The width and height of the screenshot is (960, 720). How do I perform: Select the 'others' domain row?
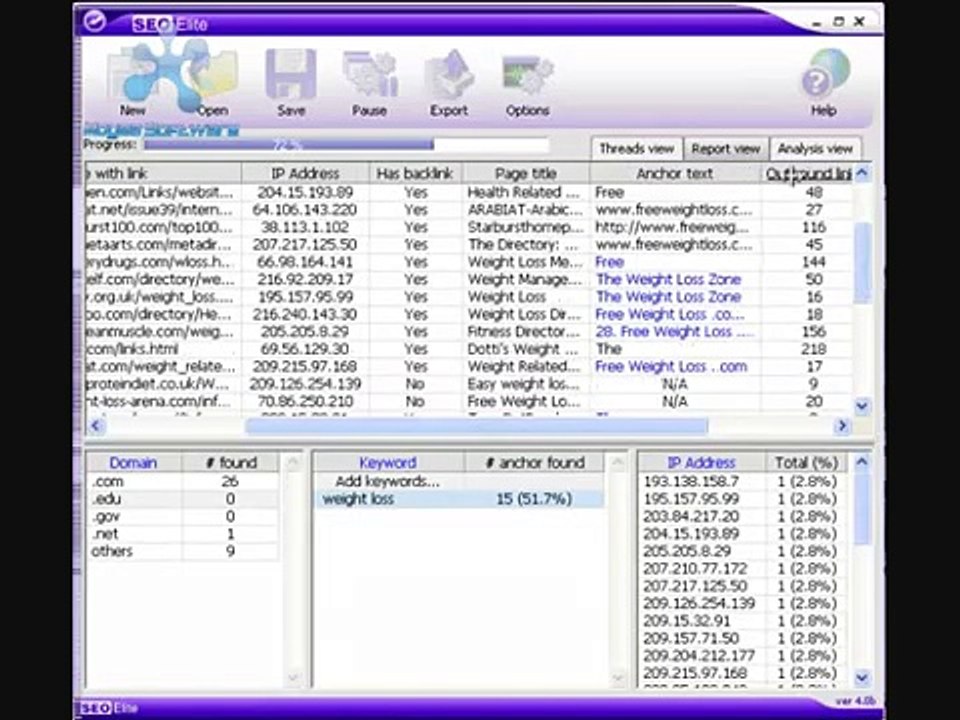(183, 551)
